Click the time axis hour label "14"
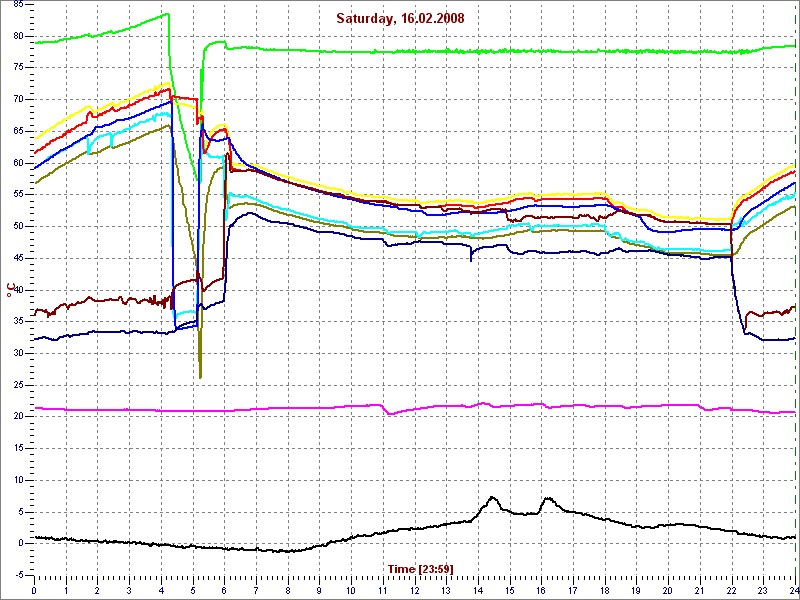This screenshot has height=600, width=800. 479,589
